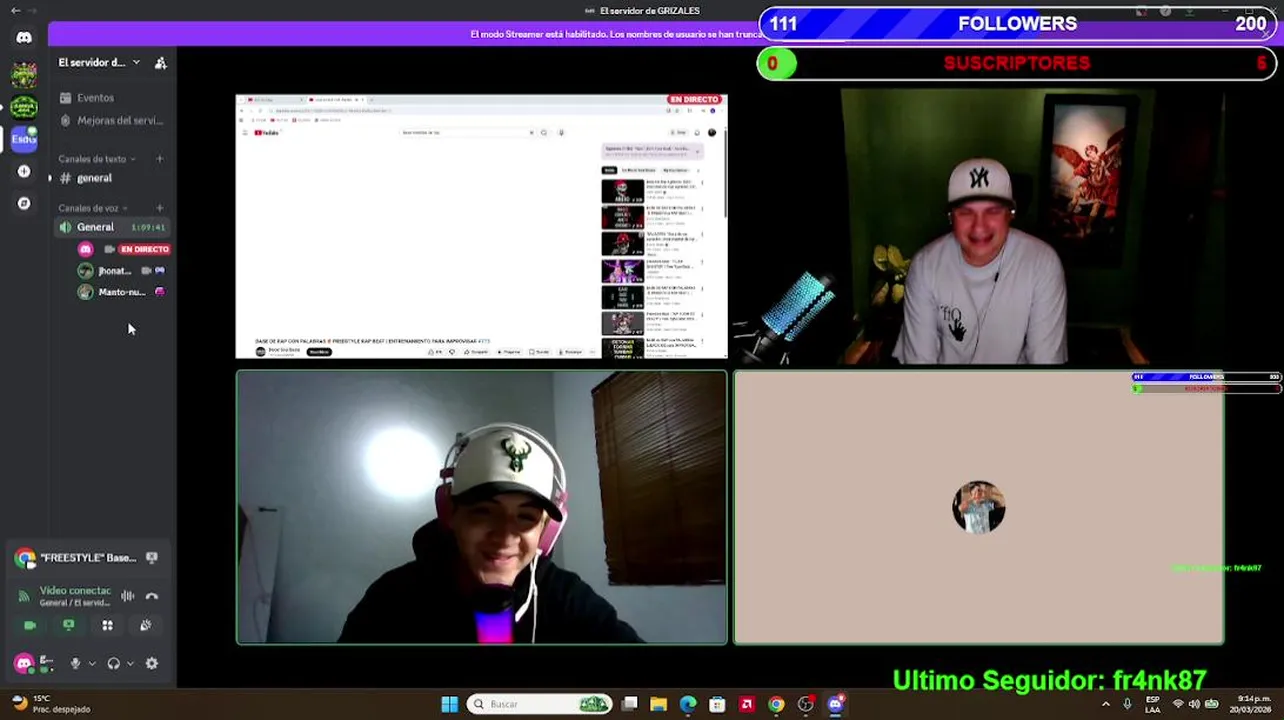The width and height of the screenshot is (1284, 720).
Task: Select voice user 'Manto-nu...'
Action: (123, 292)
